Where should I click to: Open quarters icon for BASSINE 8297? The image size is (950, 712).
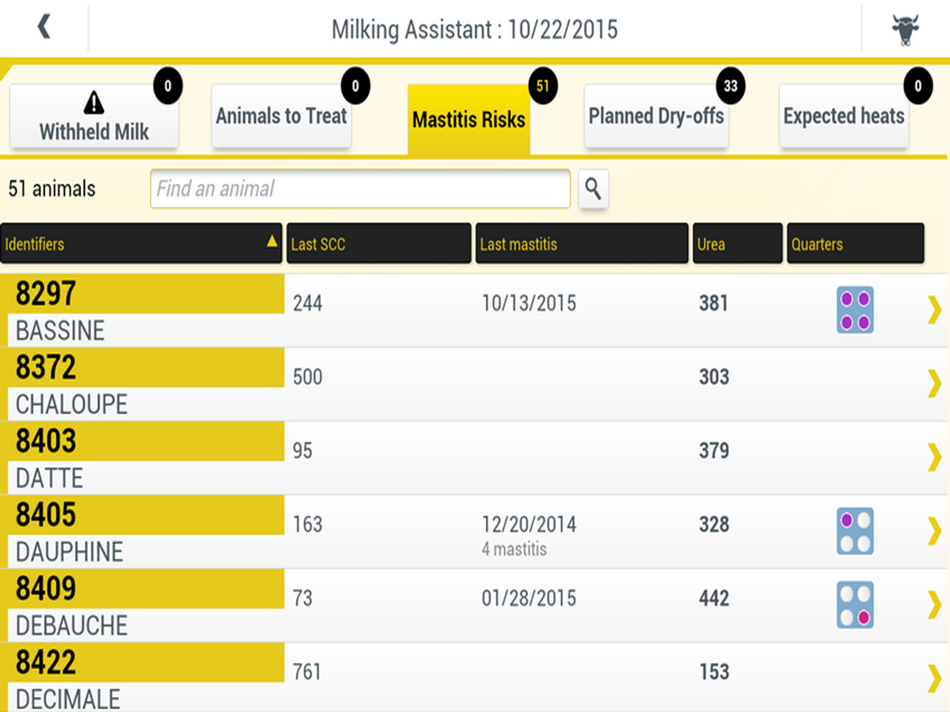(x=855, y=310)
